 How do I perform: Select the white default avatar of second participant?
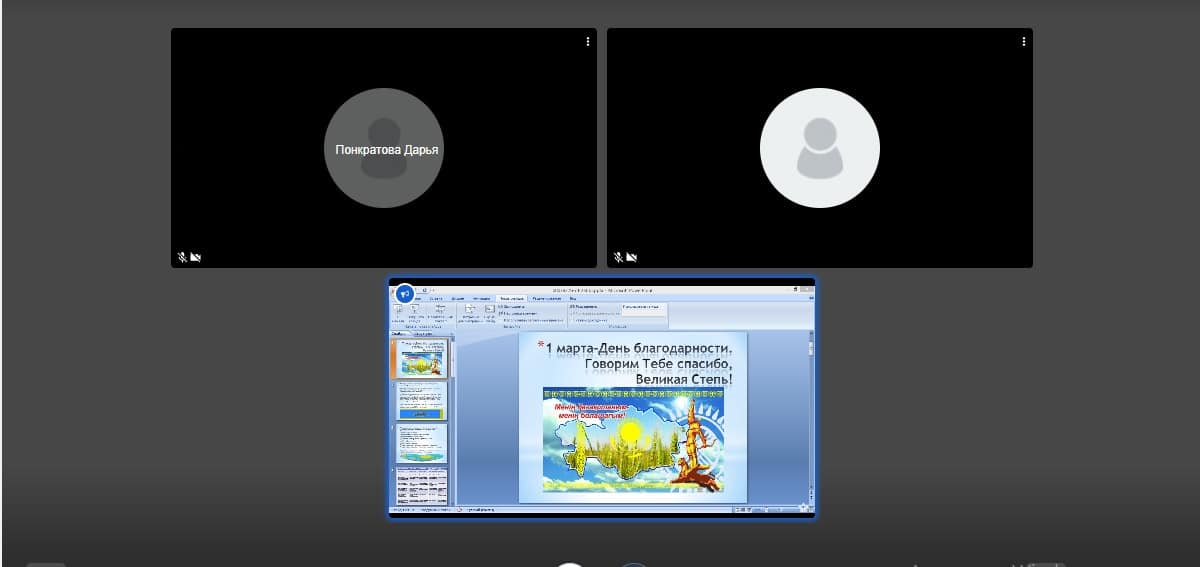pyautogui.click(x=820, y=148)
